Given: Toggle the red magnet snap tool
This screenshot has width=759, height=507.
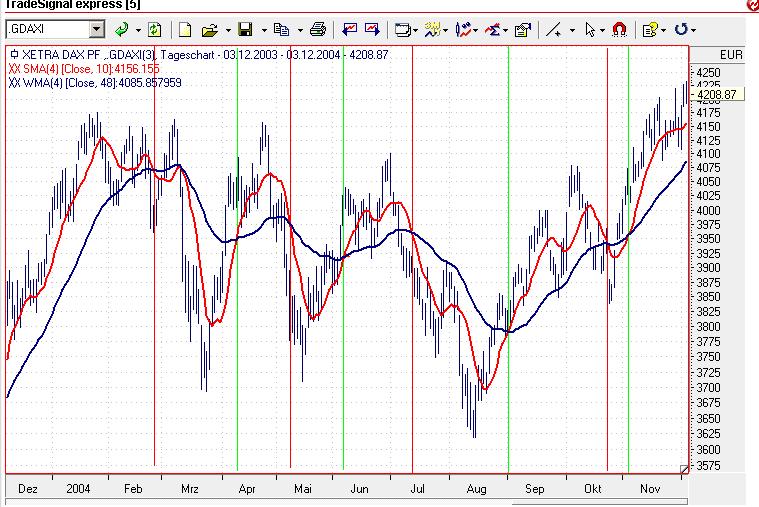Looking at the screenshot, I should pos(619,30).
